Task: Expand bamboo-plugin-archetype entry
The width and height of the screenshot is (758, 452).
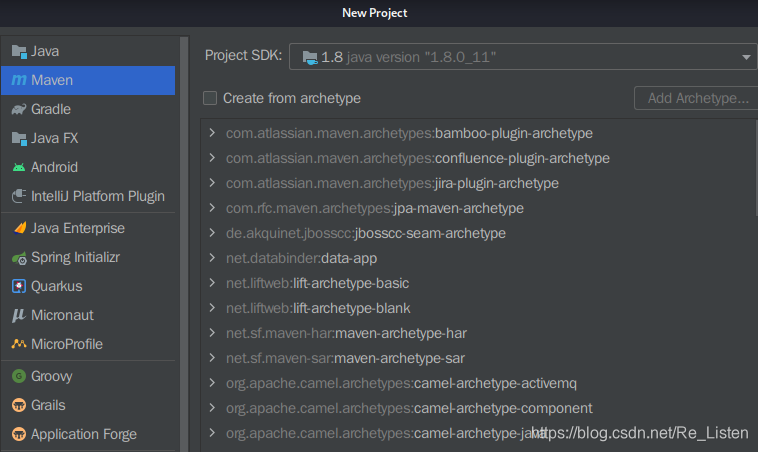Action: coord(212,132)
